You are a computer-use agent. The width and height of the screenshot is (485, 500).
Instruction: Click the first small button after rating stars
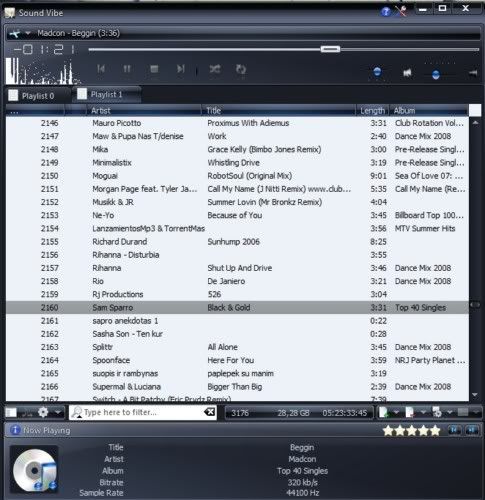tap(454, 430)
